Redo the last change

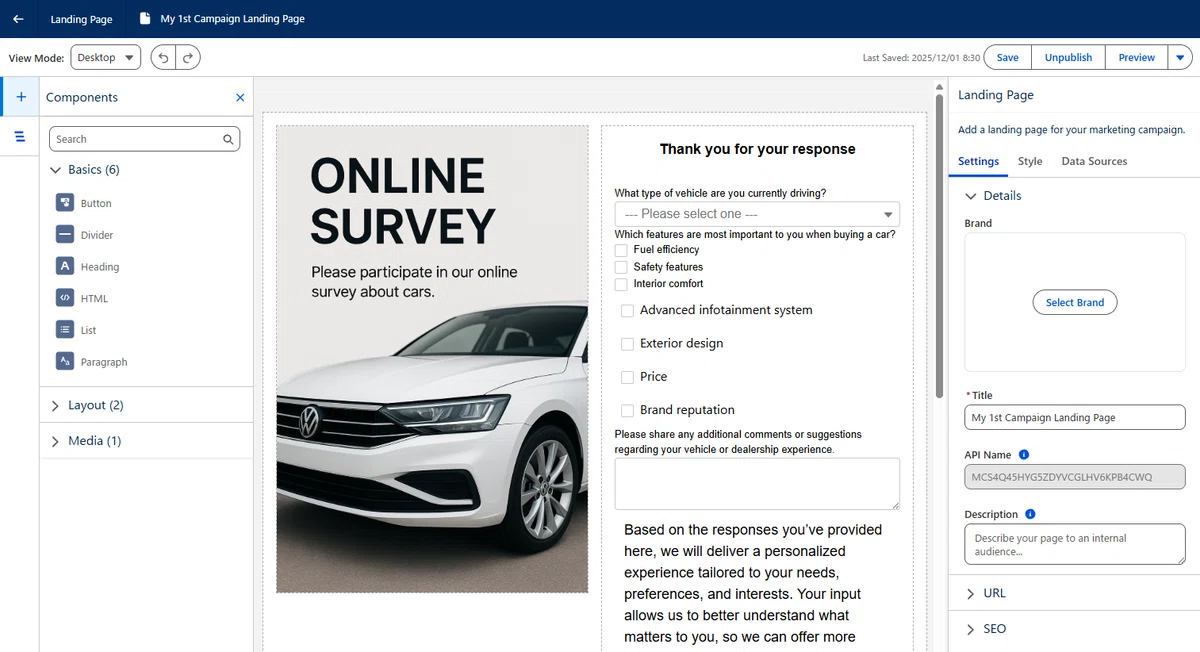coord(188,58)
